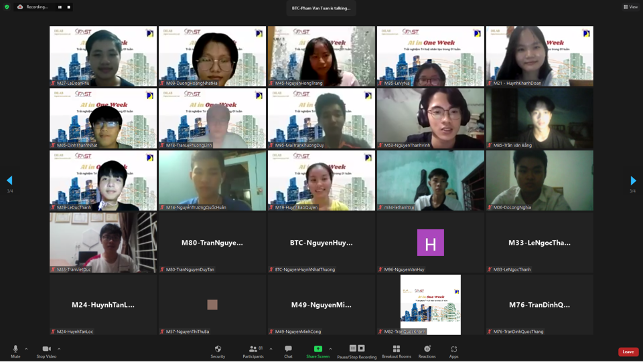
Task: Go to next gallery page with right arrow
Action: 633,180
